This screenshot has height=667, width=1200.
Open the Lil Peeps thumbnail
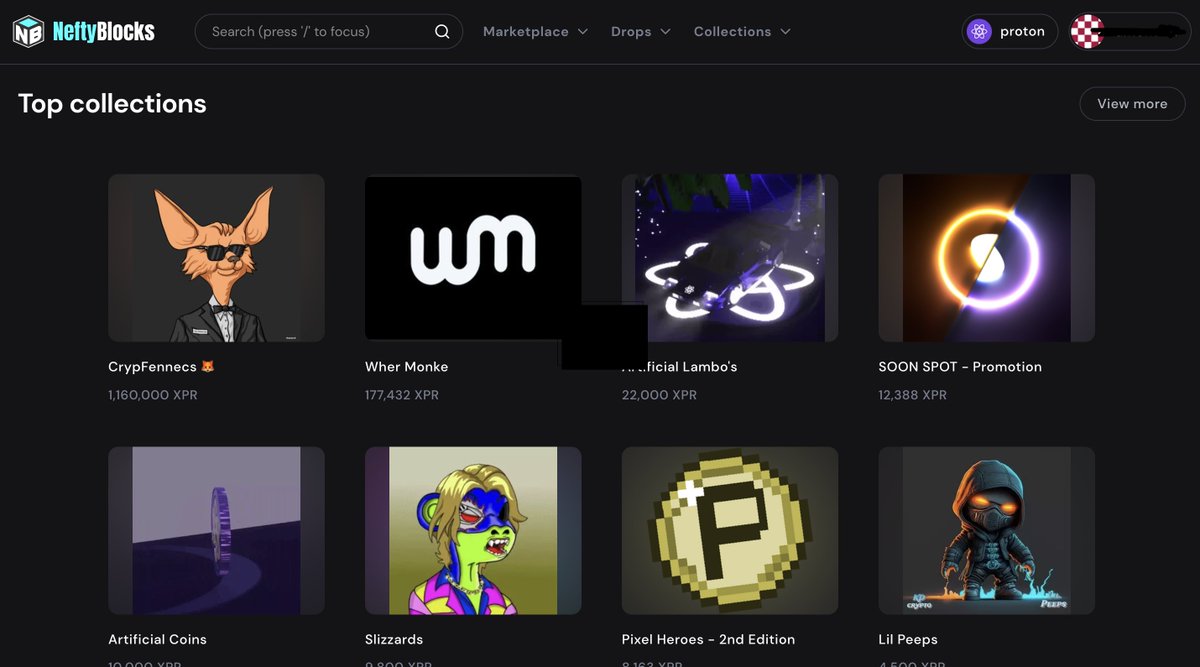pyautogui.click(x=986, y=530)
